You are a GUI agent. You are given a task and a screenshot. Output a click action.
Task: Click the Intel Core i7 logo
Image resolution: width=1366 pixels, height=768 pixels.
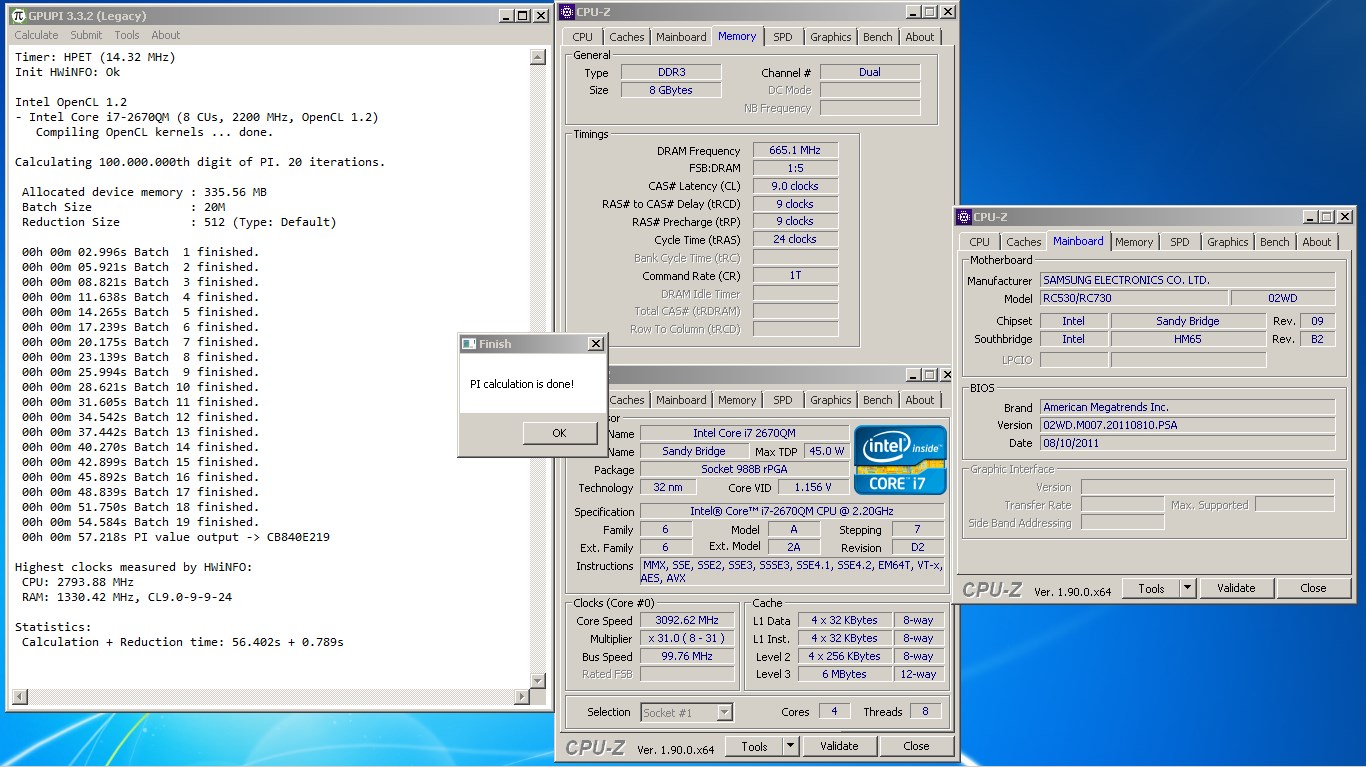click(900, 460)
